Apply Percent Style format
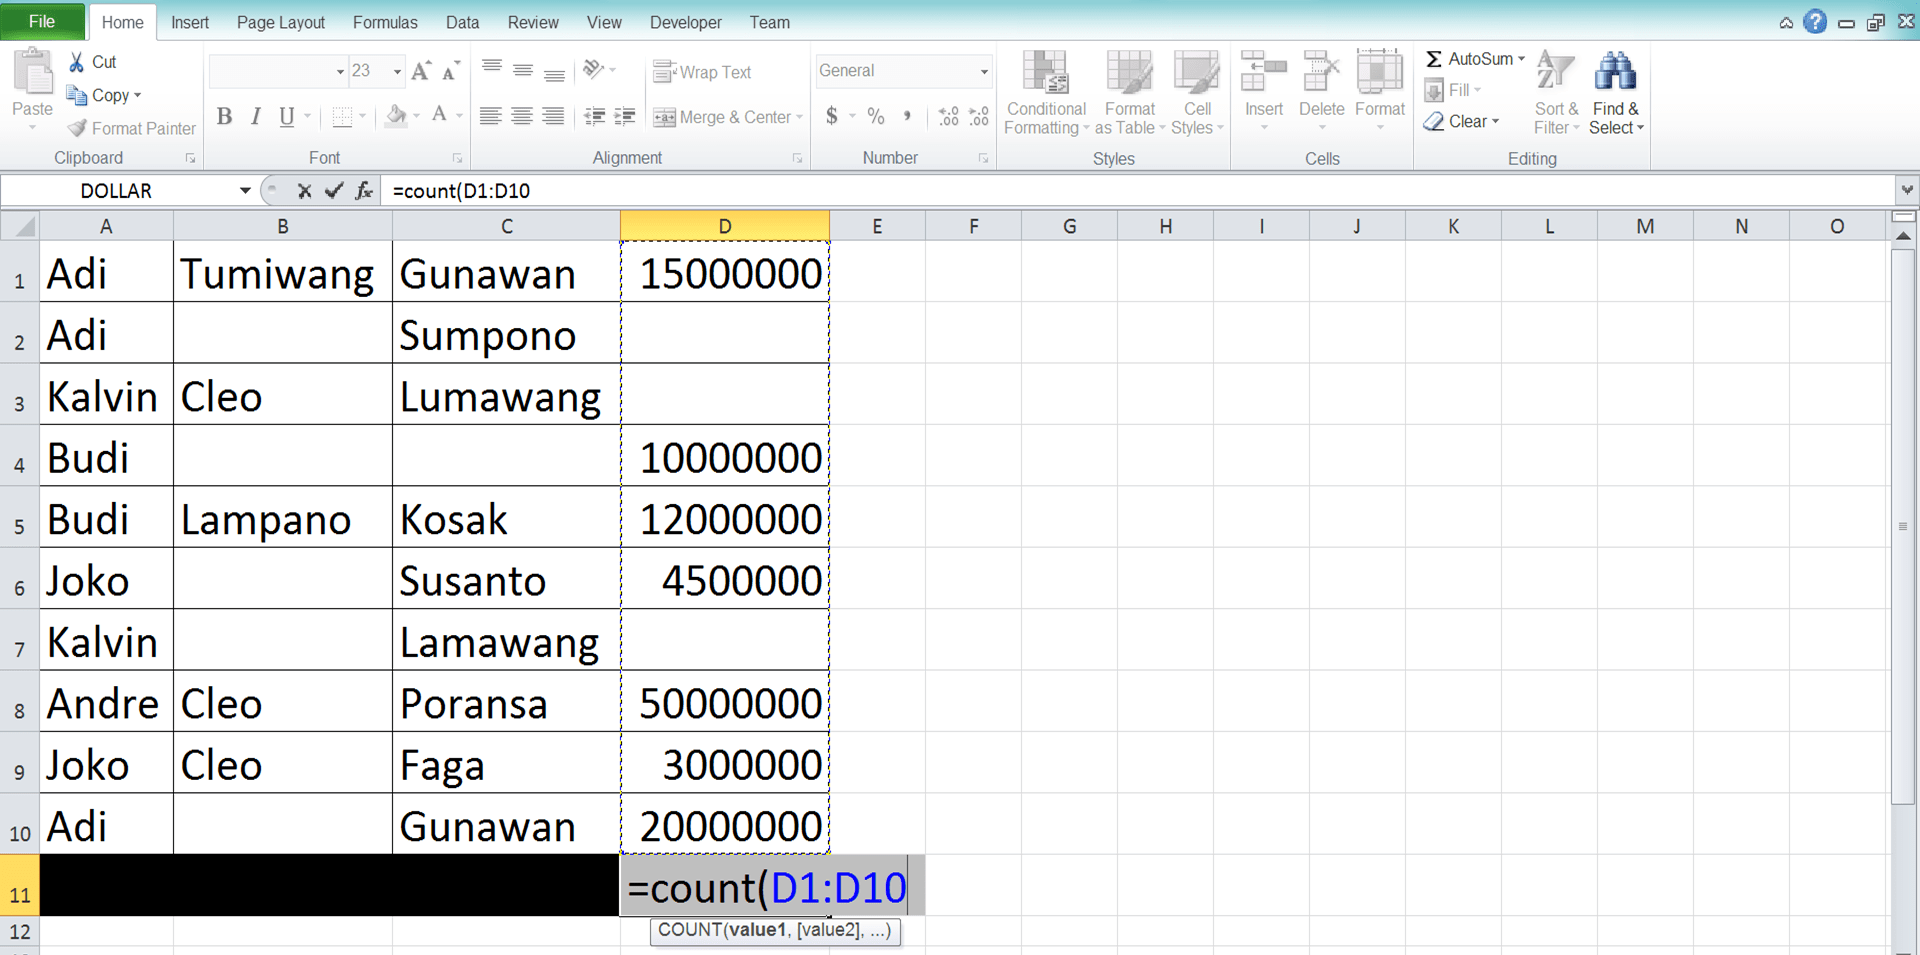 [876, 116]
